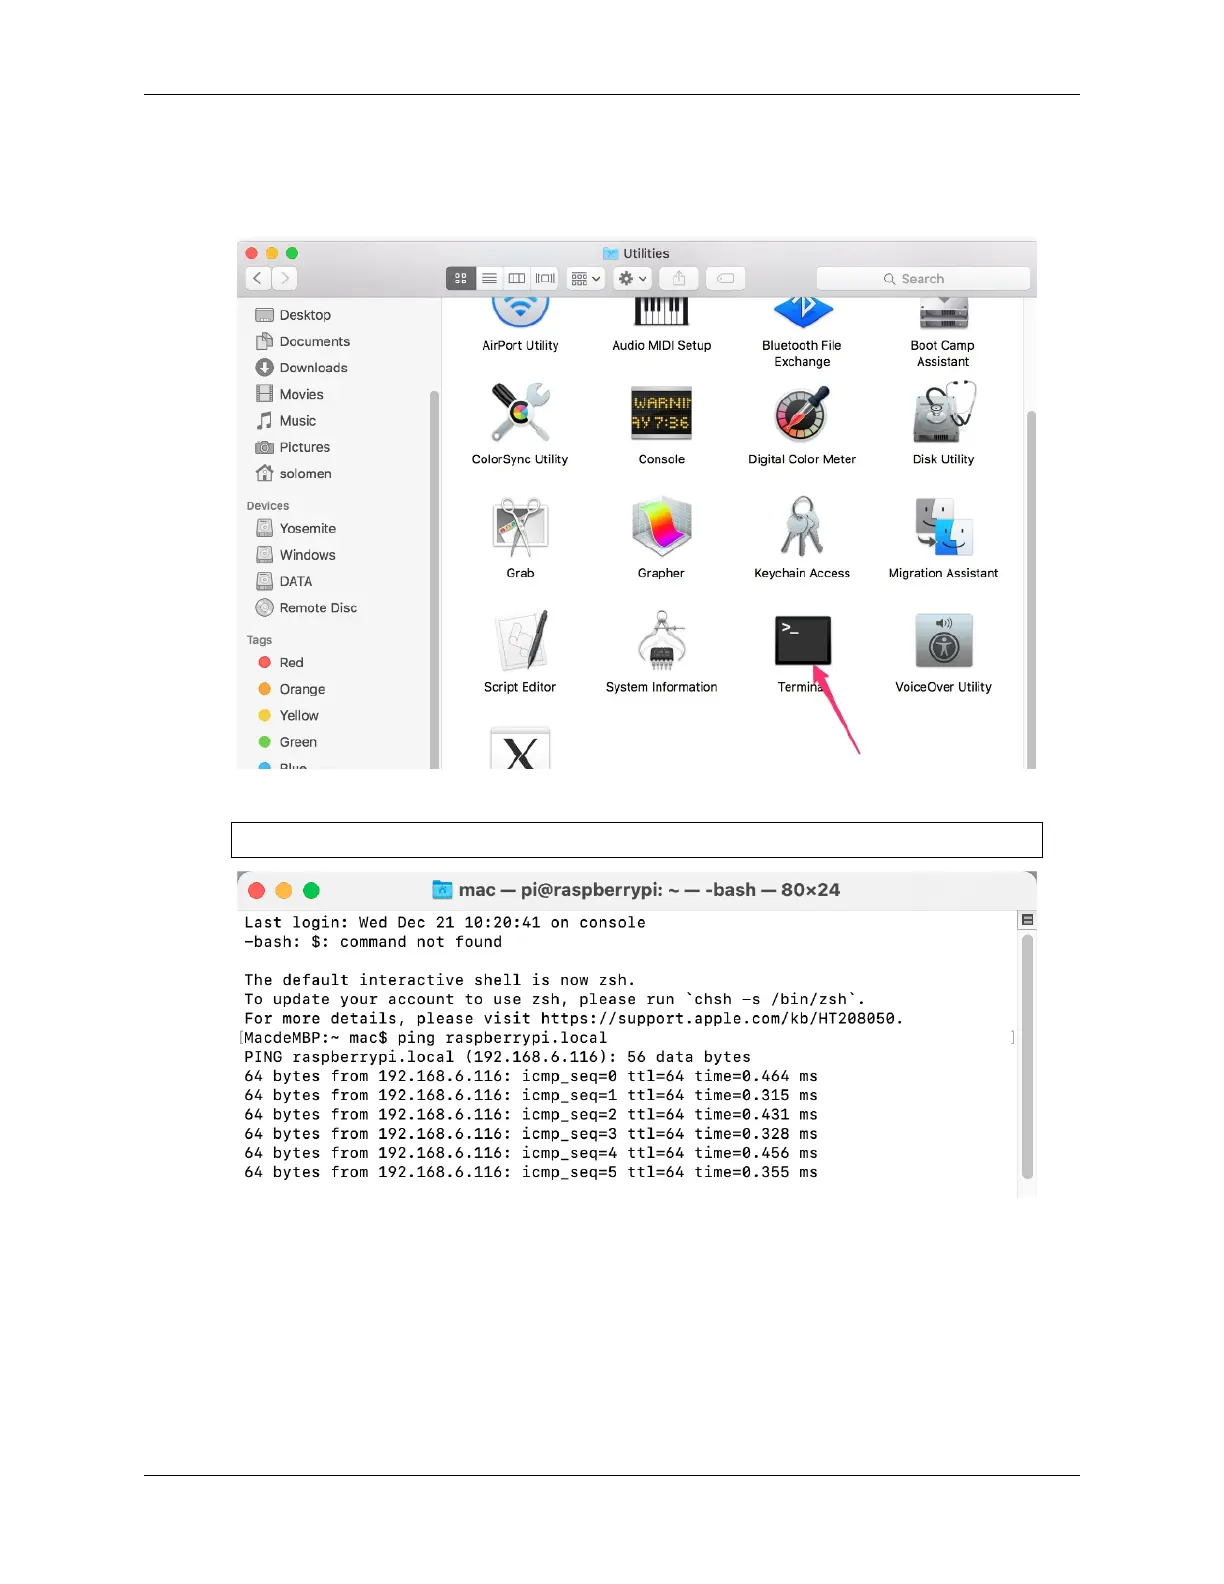Open the X11 app icon

coord(520,748)
